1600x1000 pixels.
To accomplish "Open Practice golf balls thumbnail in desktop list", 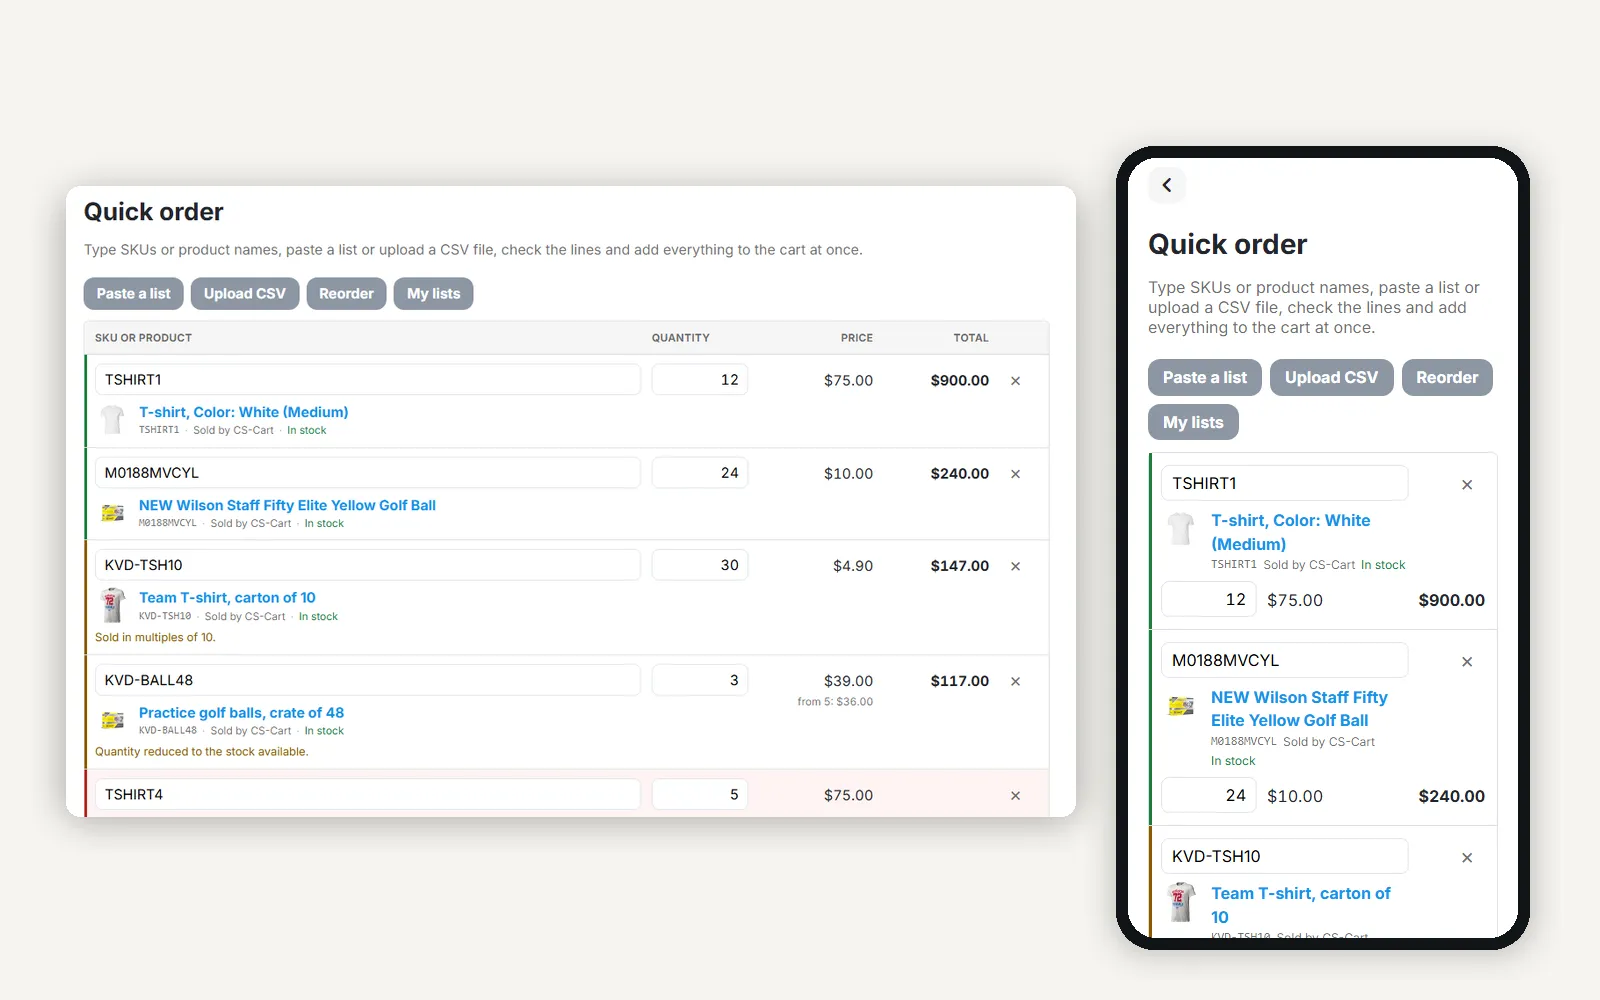I will 113,720.
